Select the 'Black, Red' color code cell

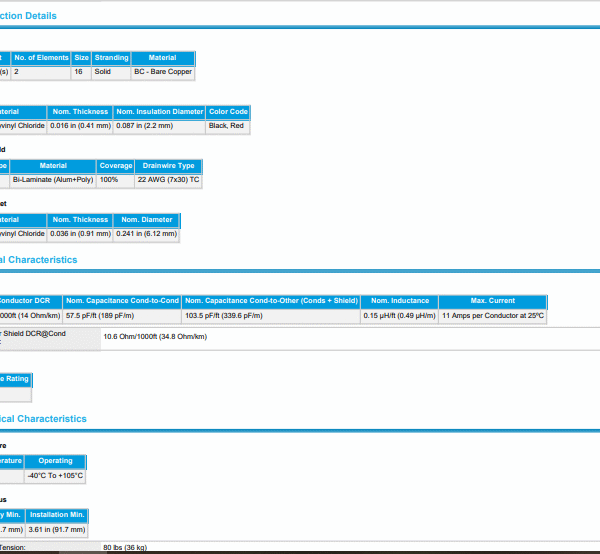(226, 126)
